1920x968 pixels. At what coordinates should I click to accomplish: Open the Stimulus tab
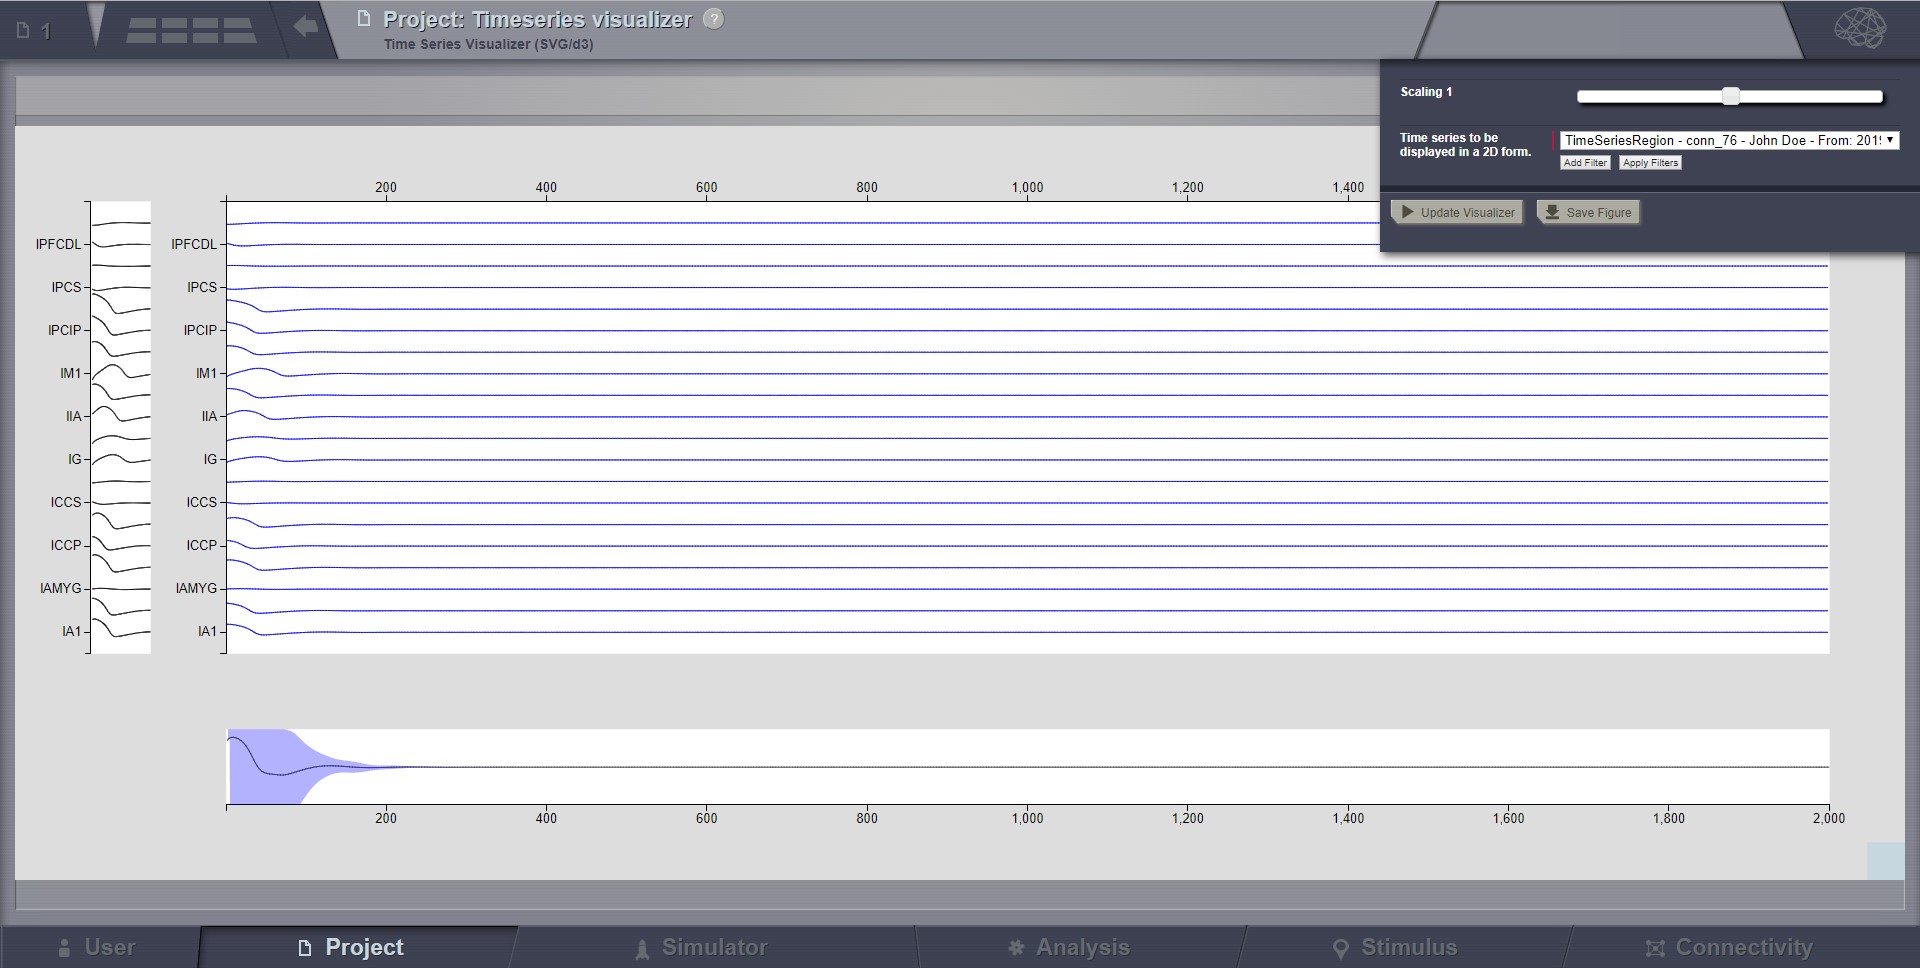pyautogui.click(x=1395, y=947)
